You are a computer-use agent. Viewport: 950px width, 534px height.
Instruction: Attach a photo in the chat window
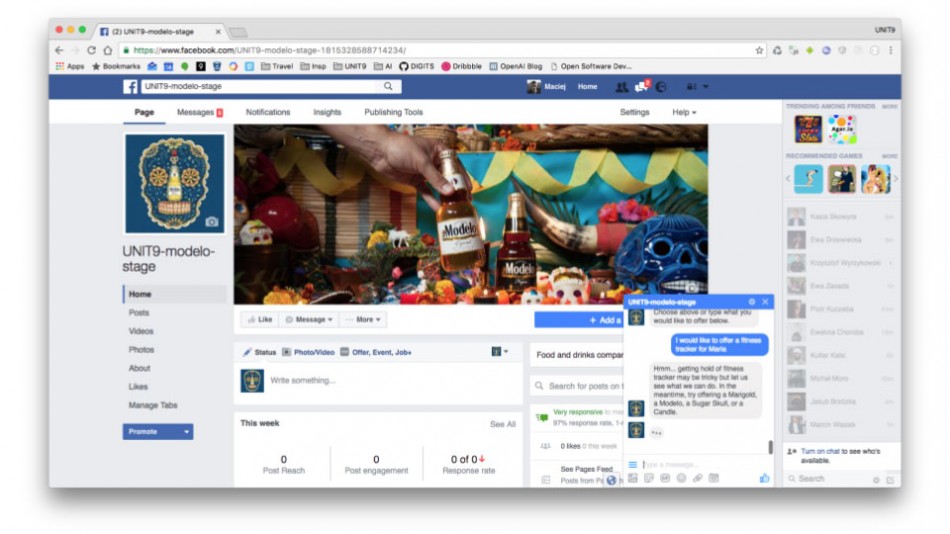(633, 478)
